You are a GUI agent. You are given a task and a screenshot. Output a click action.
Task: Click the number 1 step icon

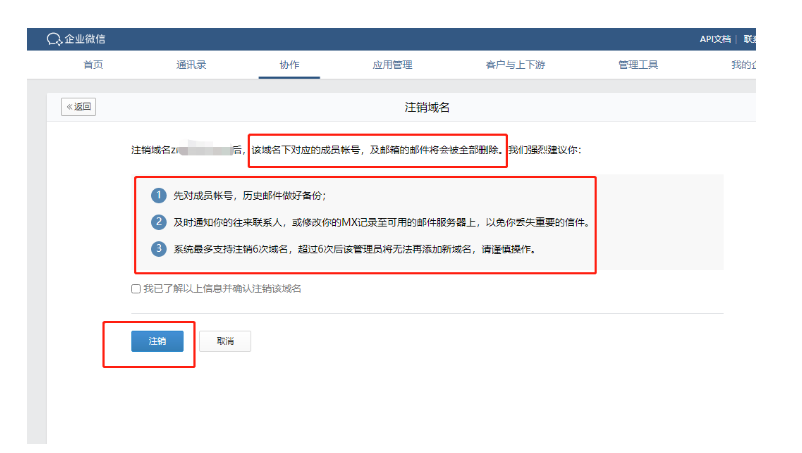157,195
